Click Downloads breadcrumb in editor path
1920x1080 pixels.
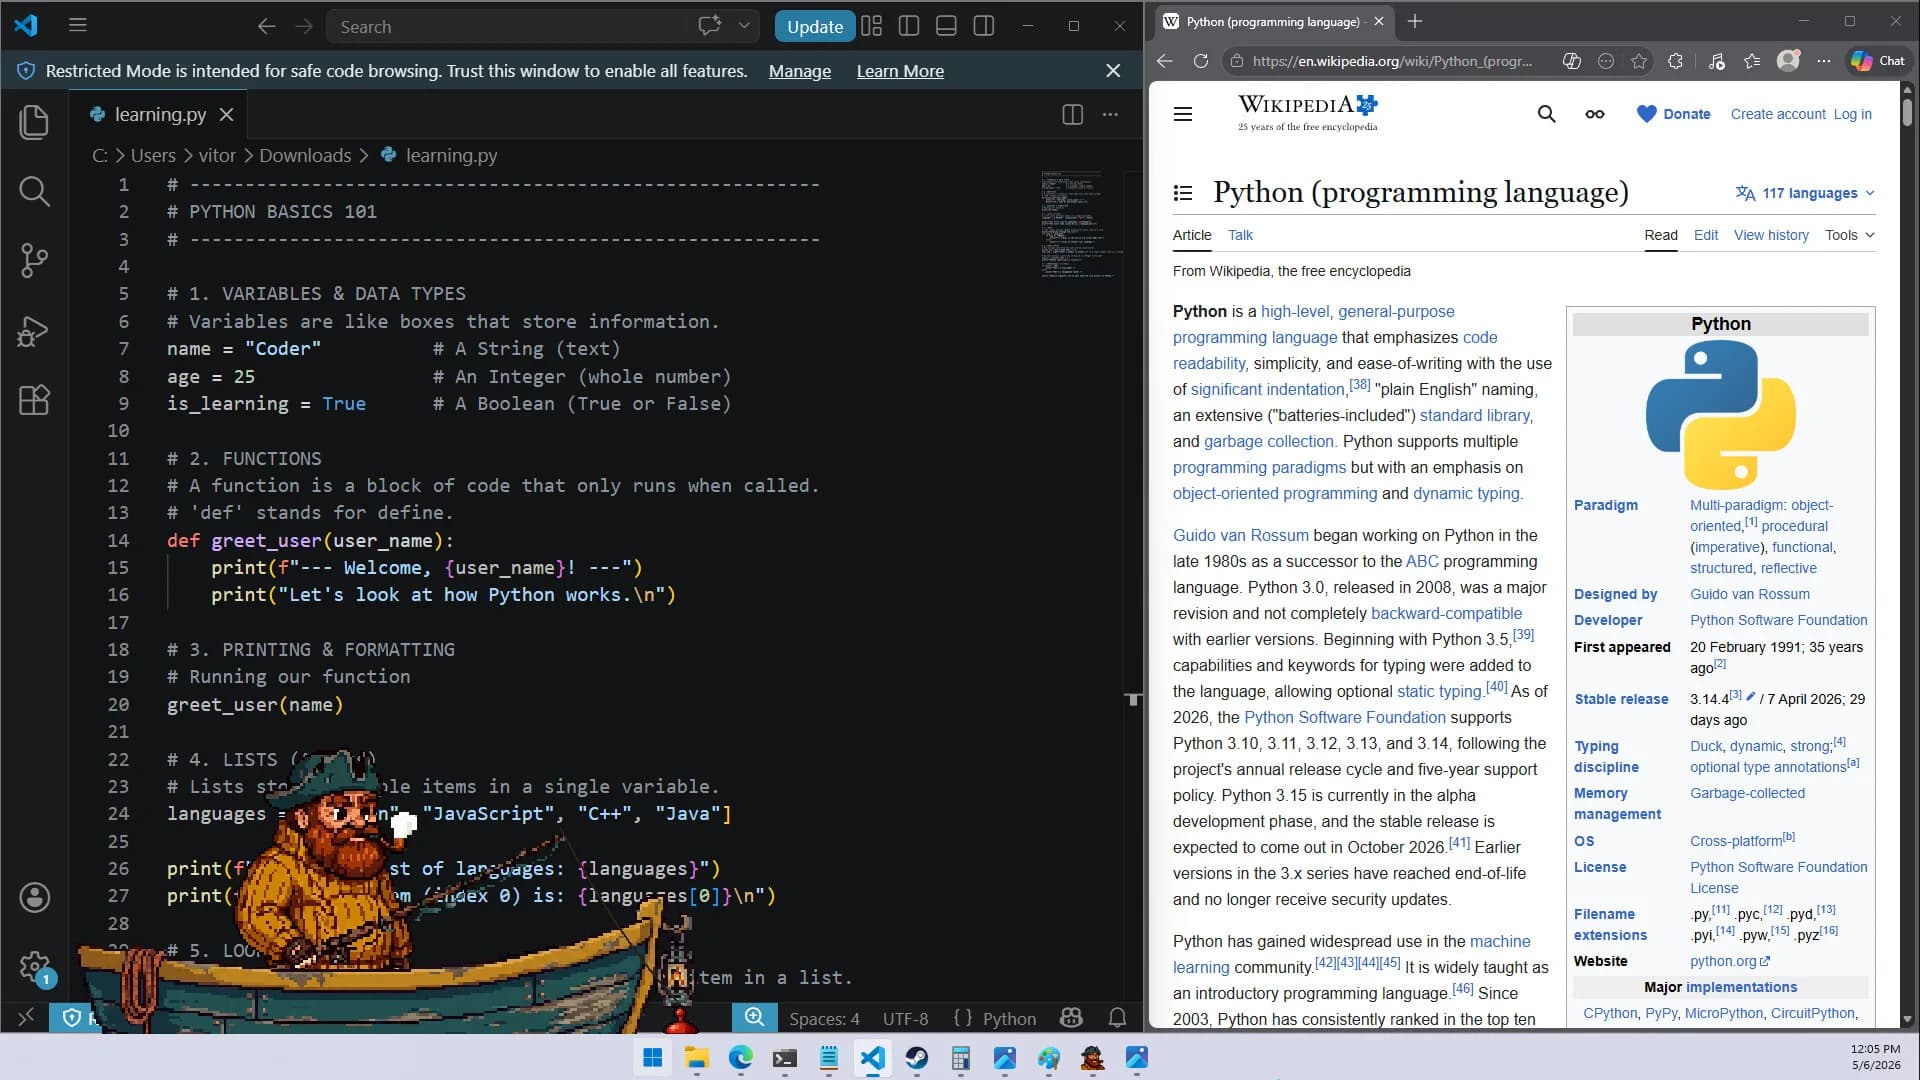pyautogui.click(x=305, y=155)
